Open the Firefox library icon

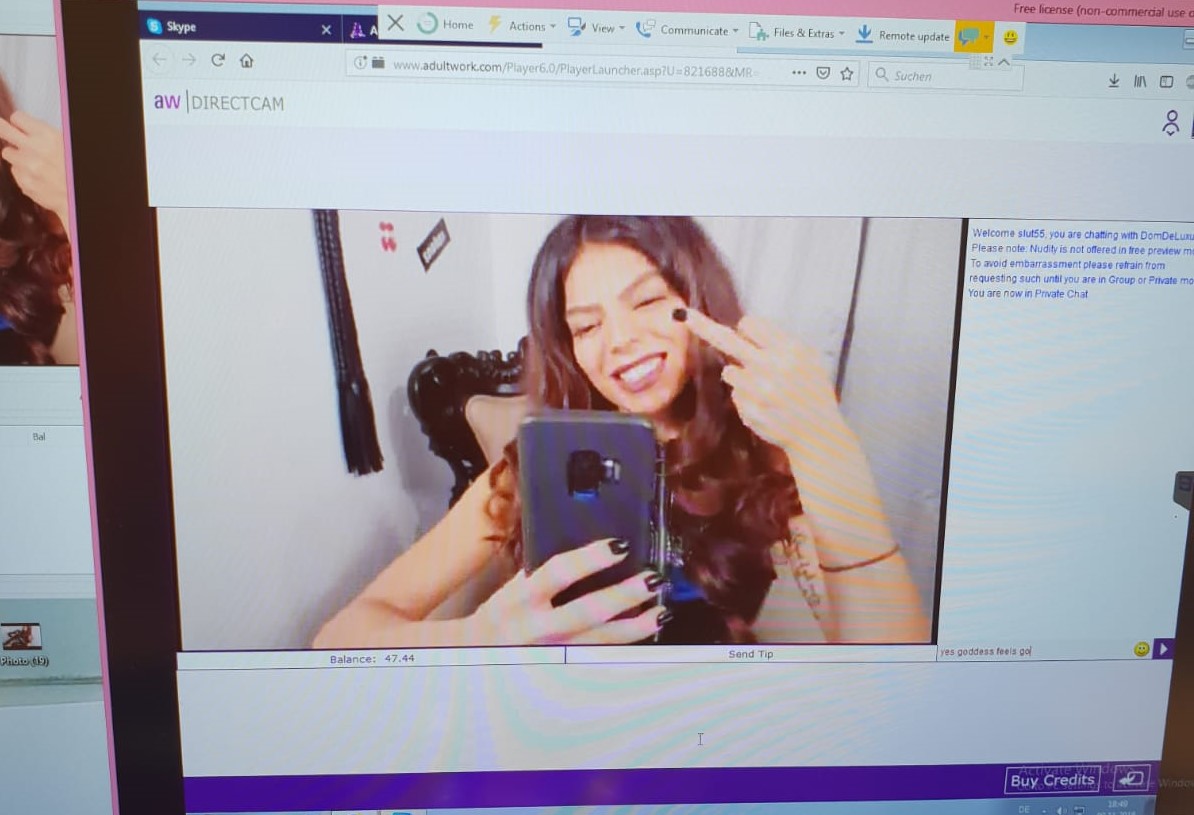tap(1140, 82)
